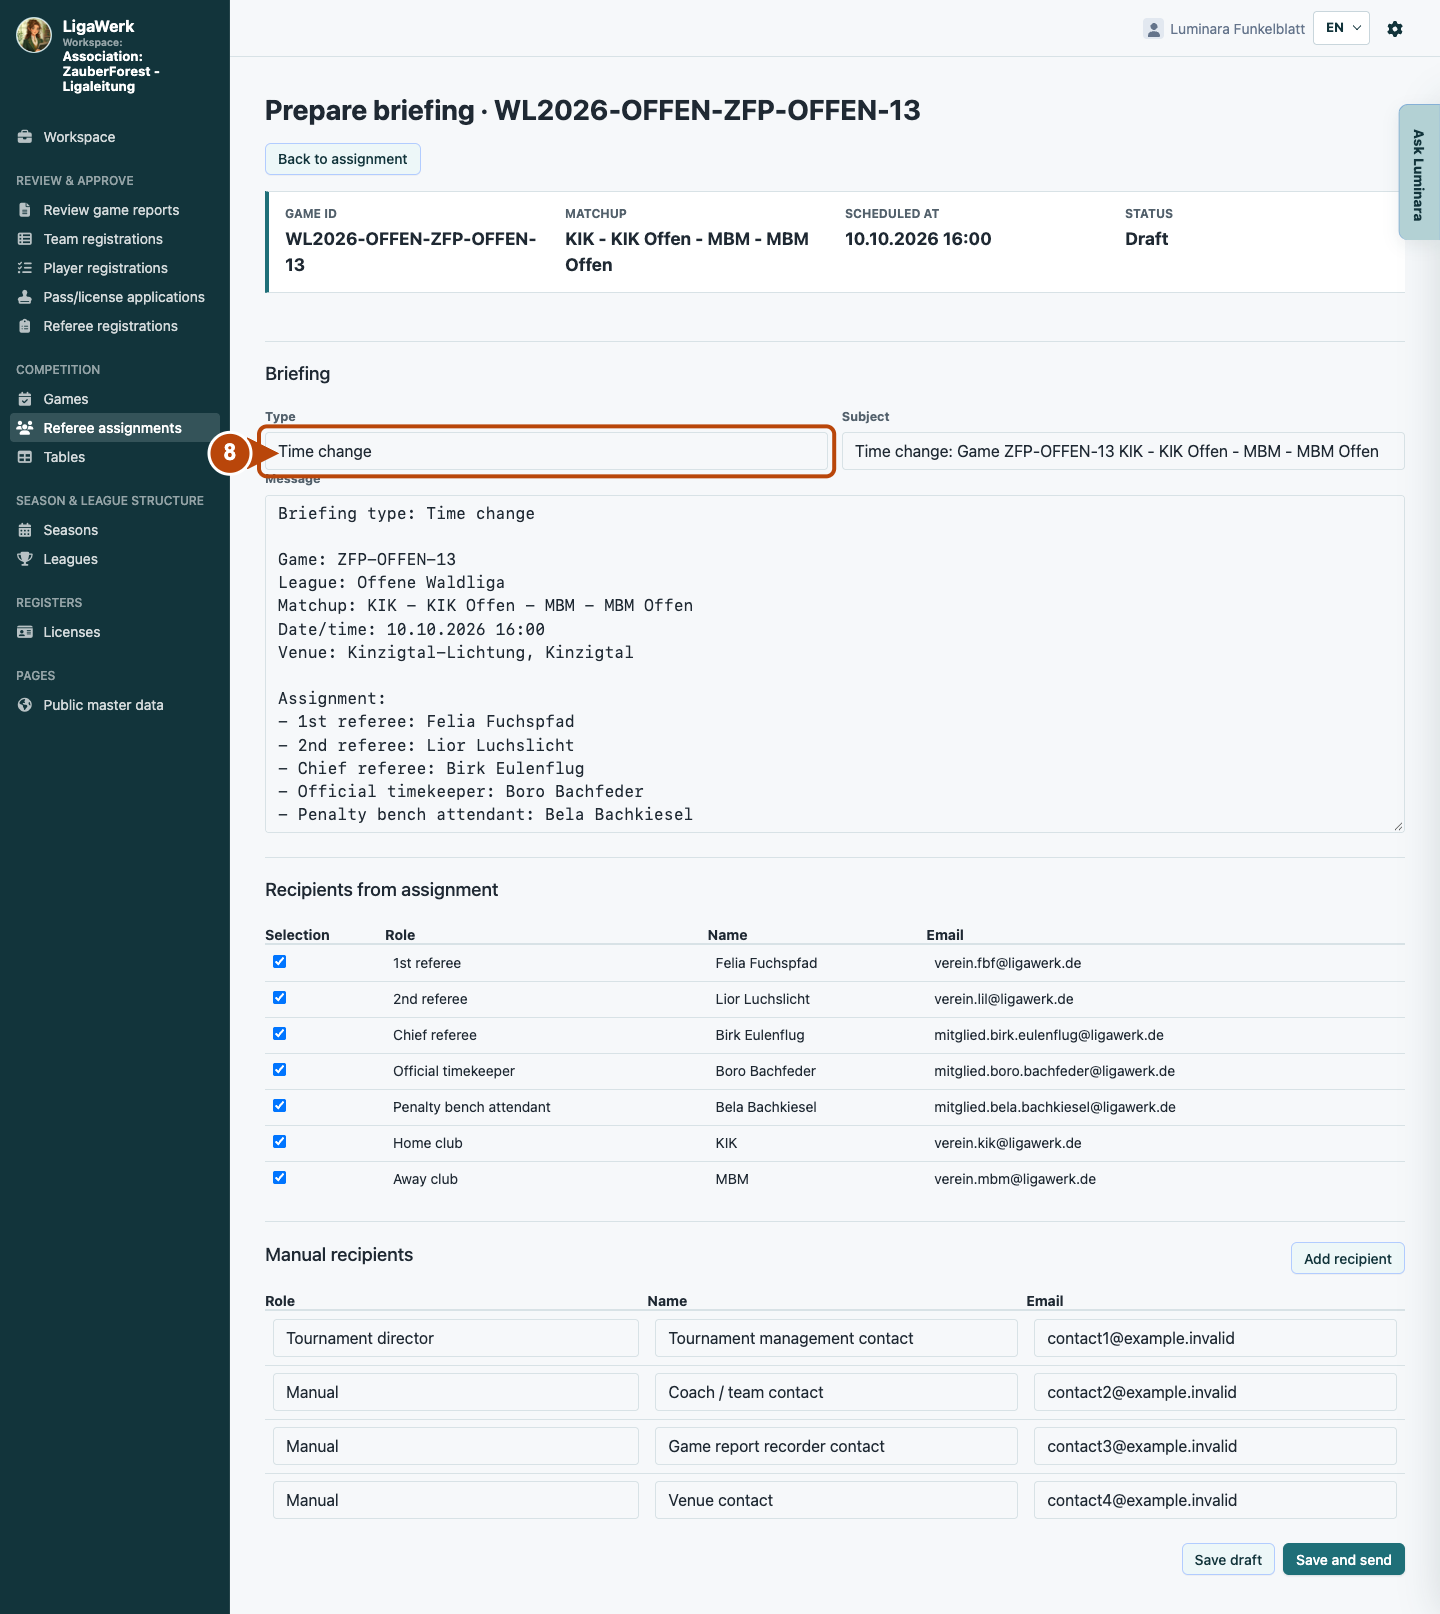This screenshot has width=1440, height=1614.
Task: Open the Referee assignments menu item
Action: click(115, 428)
